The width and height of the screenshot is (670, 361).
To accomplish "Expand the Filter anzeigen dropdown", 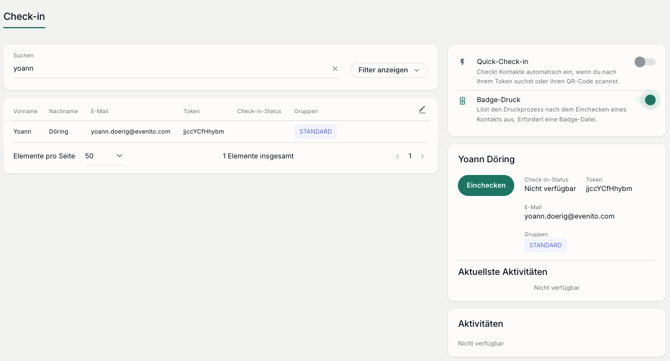I will click(x=389, y=70).
